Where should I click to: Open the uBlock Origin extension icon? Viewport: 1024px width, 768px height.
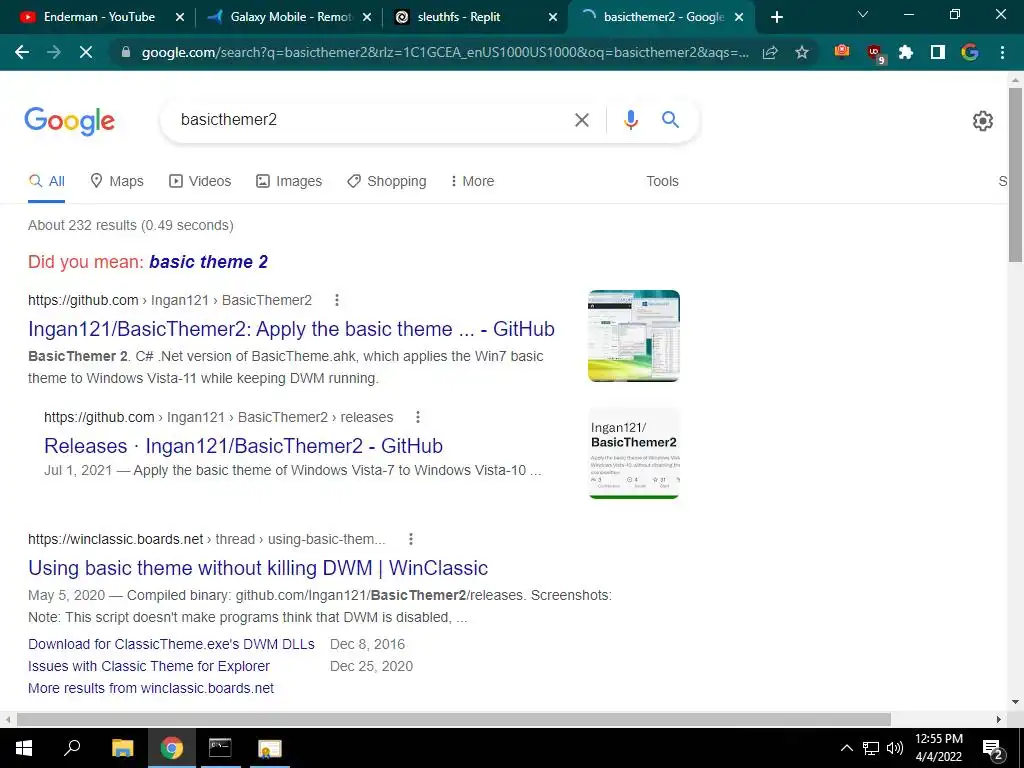tap(874, 54)
